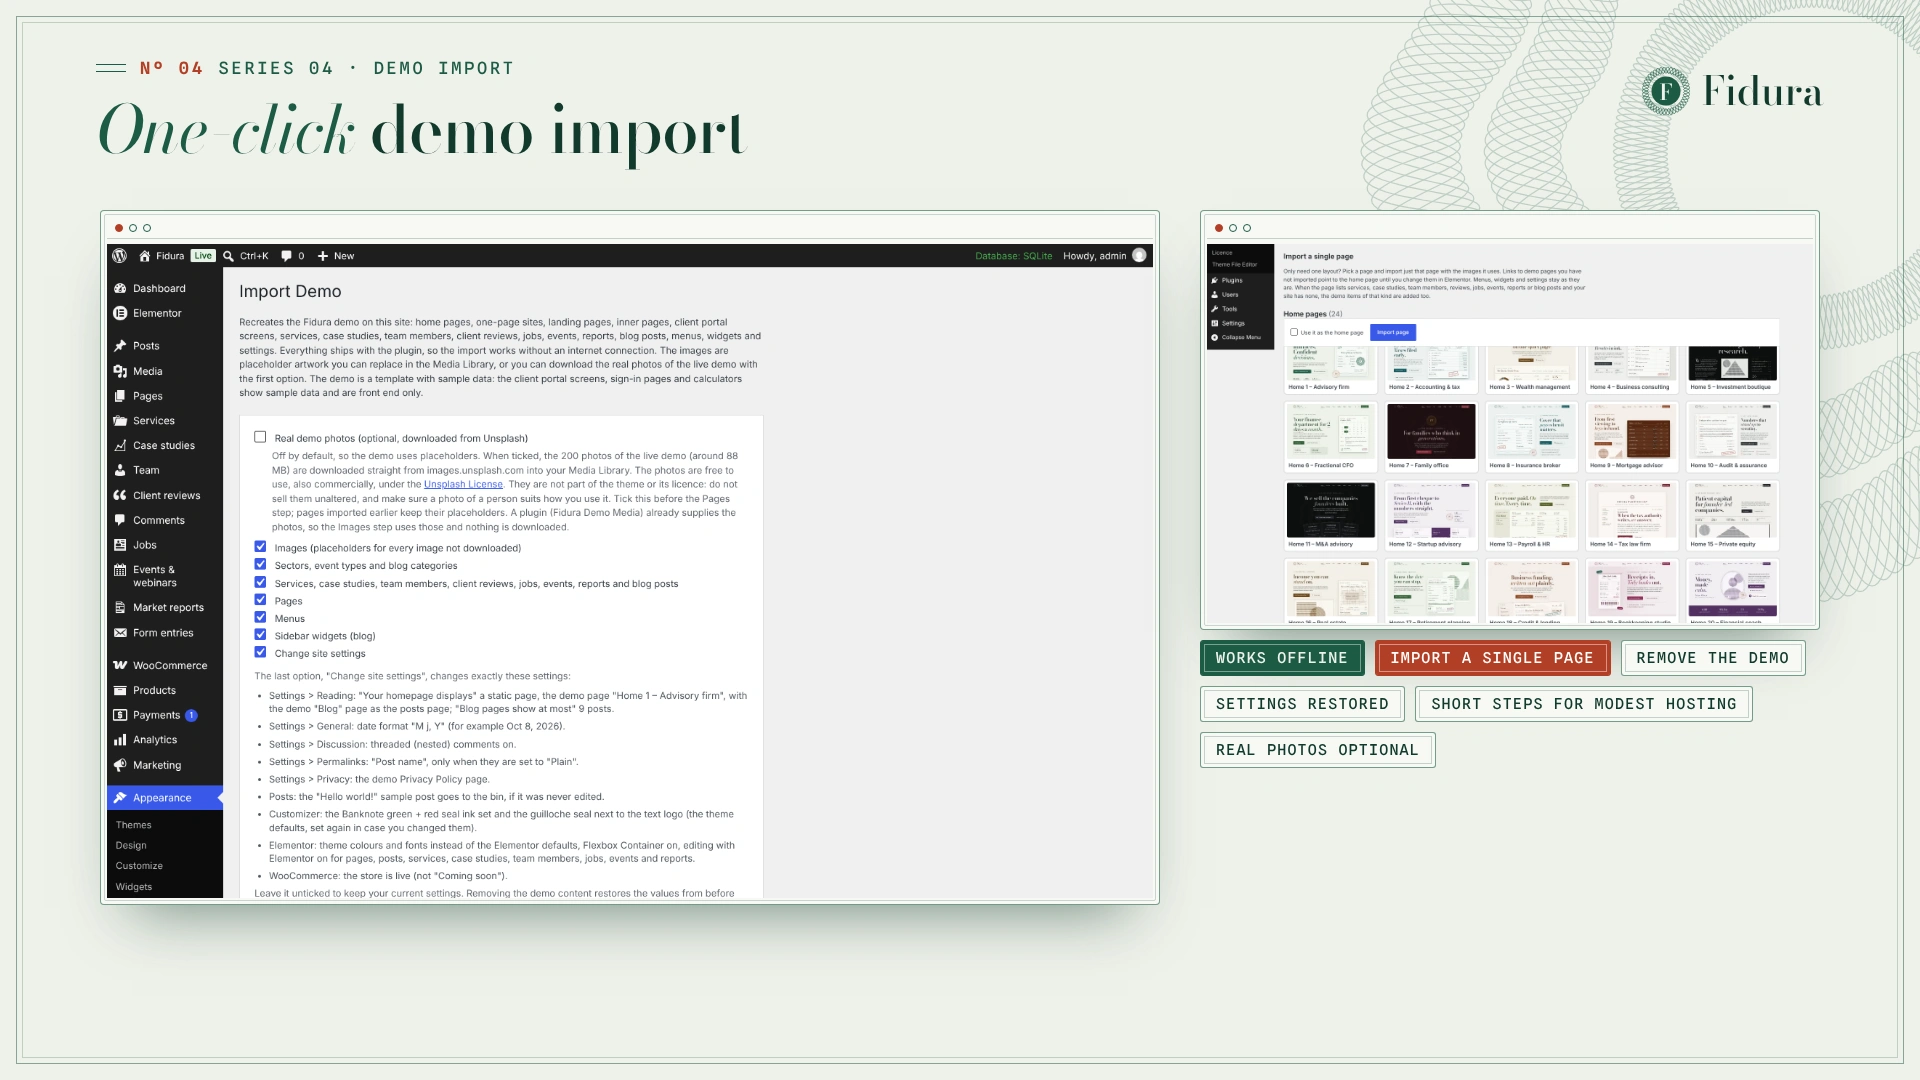Screen dimensions: 1920x1080
Task: Open the Ctrl+K search in admin bar
Action: (246, 256)
